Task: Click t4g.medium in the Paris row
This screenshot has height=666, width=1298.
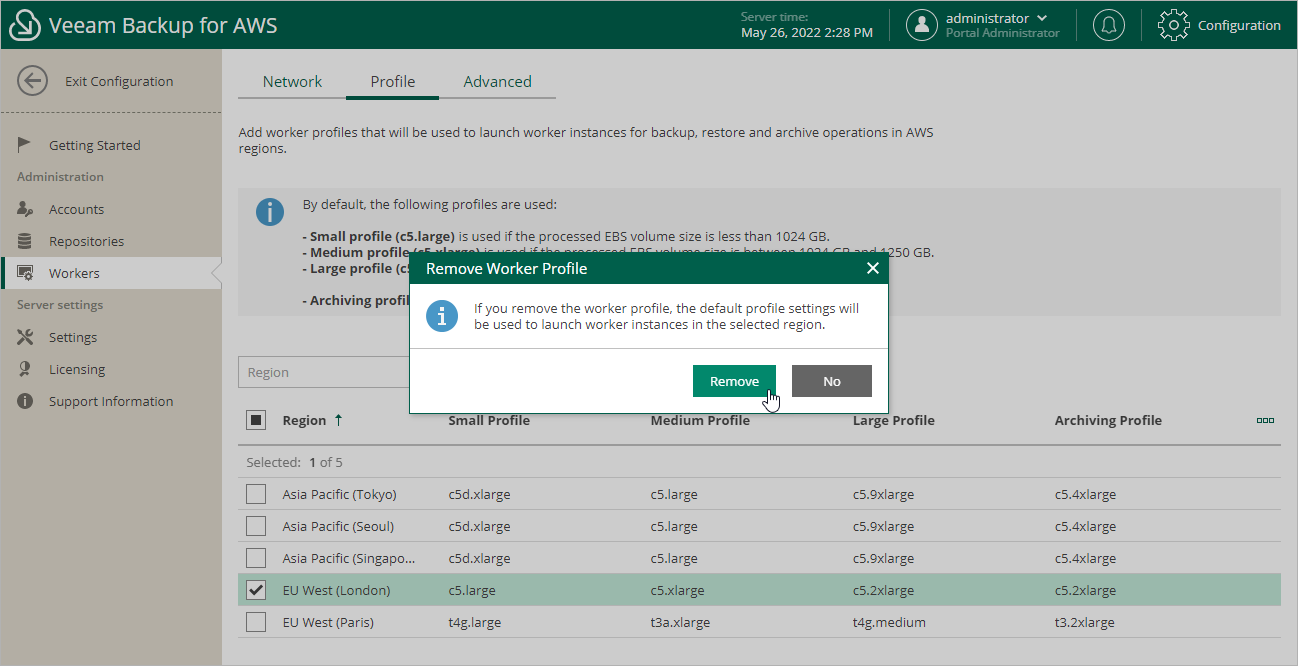Action: tap(889, 622)
